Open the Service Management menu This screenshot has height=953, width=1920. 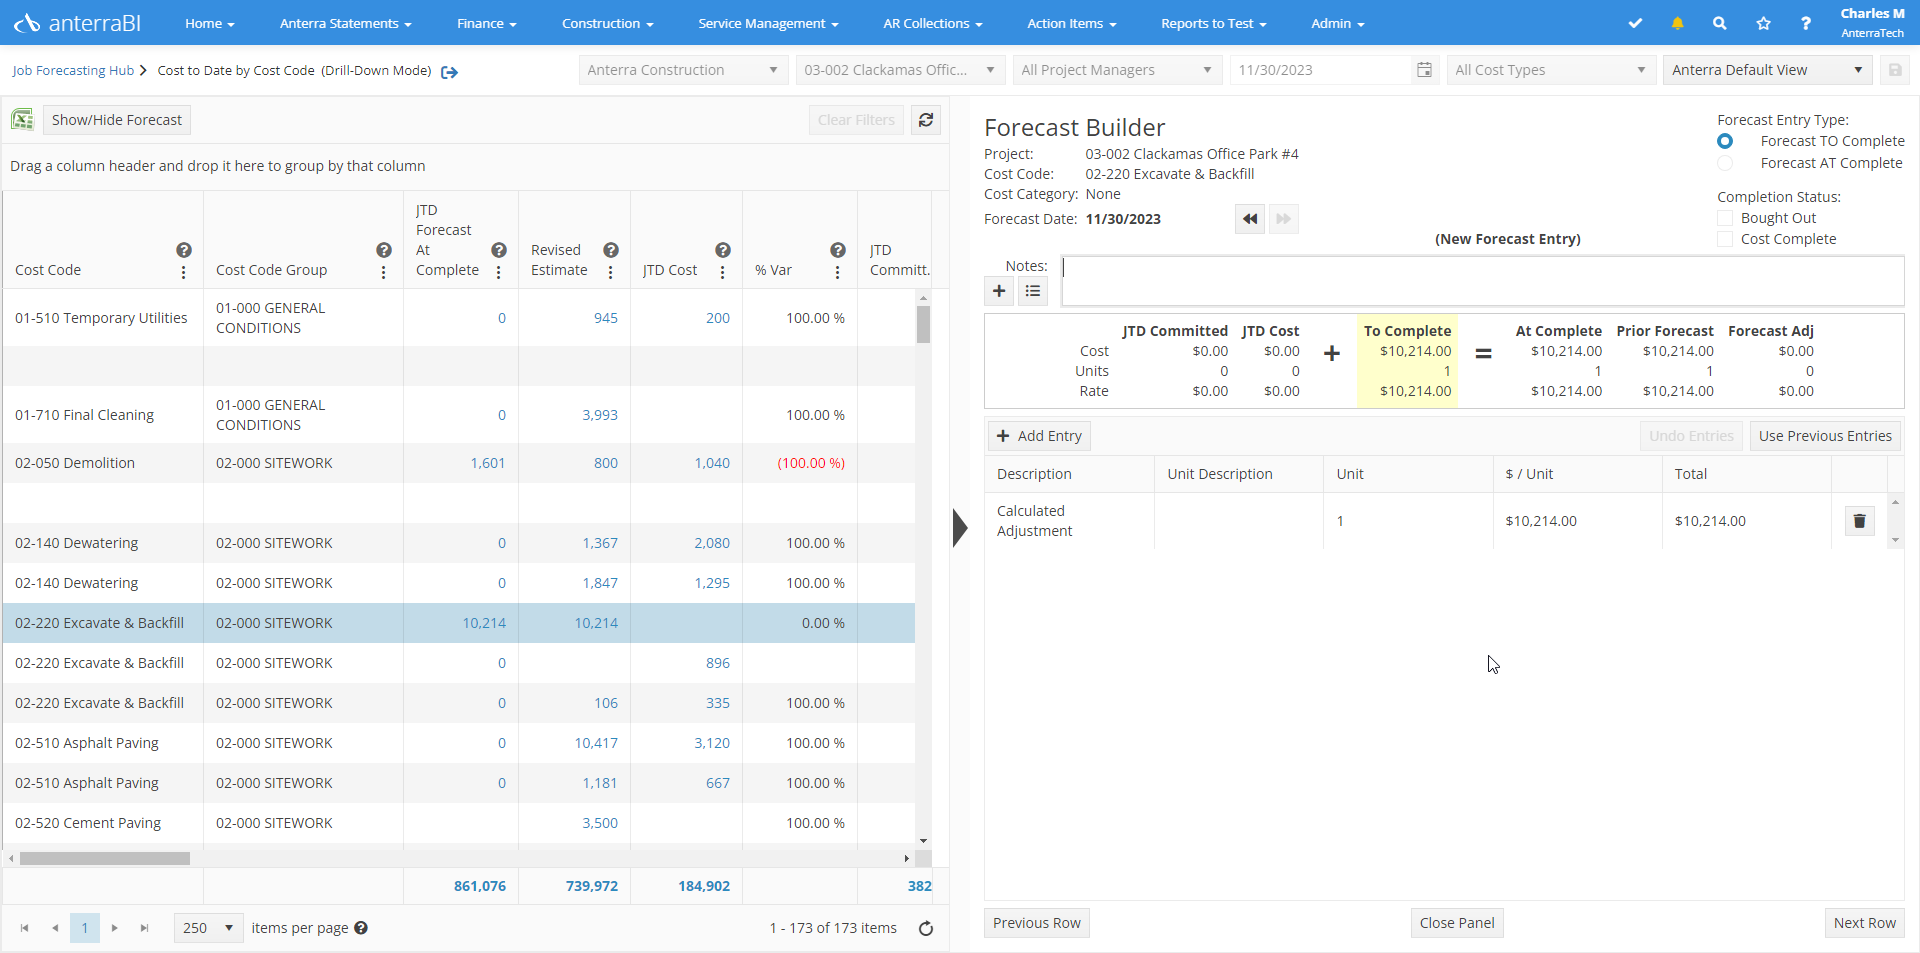769,23
